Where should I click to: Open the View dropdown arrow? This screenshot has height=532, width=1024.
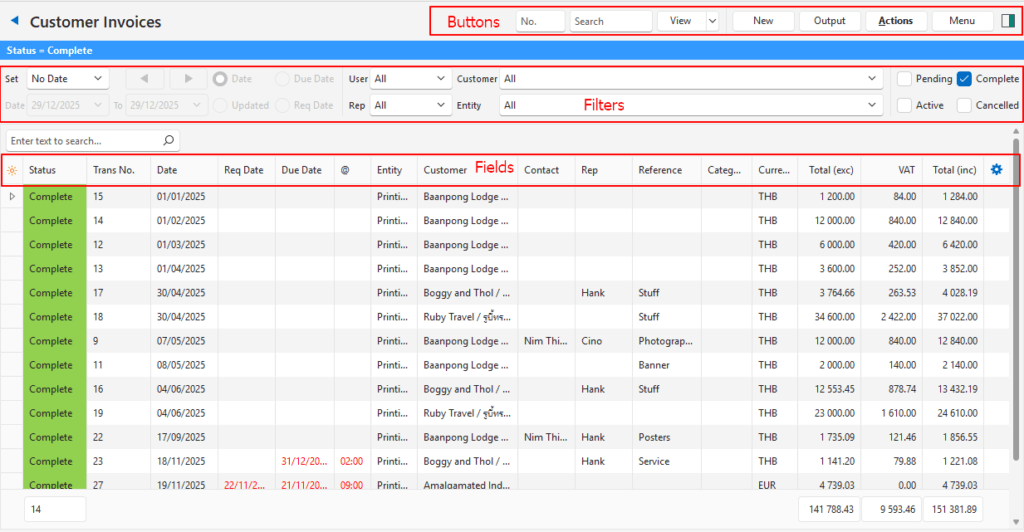pos(712,21)
